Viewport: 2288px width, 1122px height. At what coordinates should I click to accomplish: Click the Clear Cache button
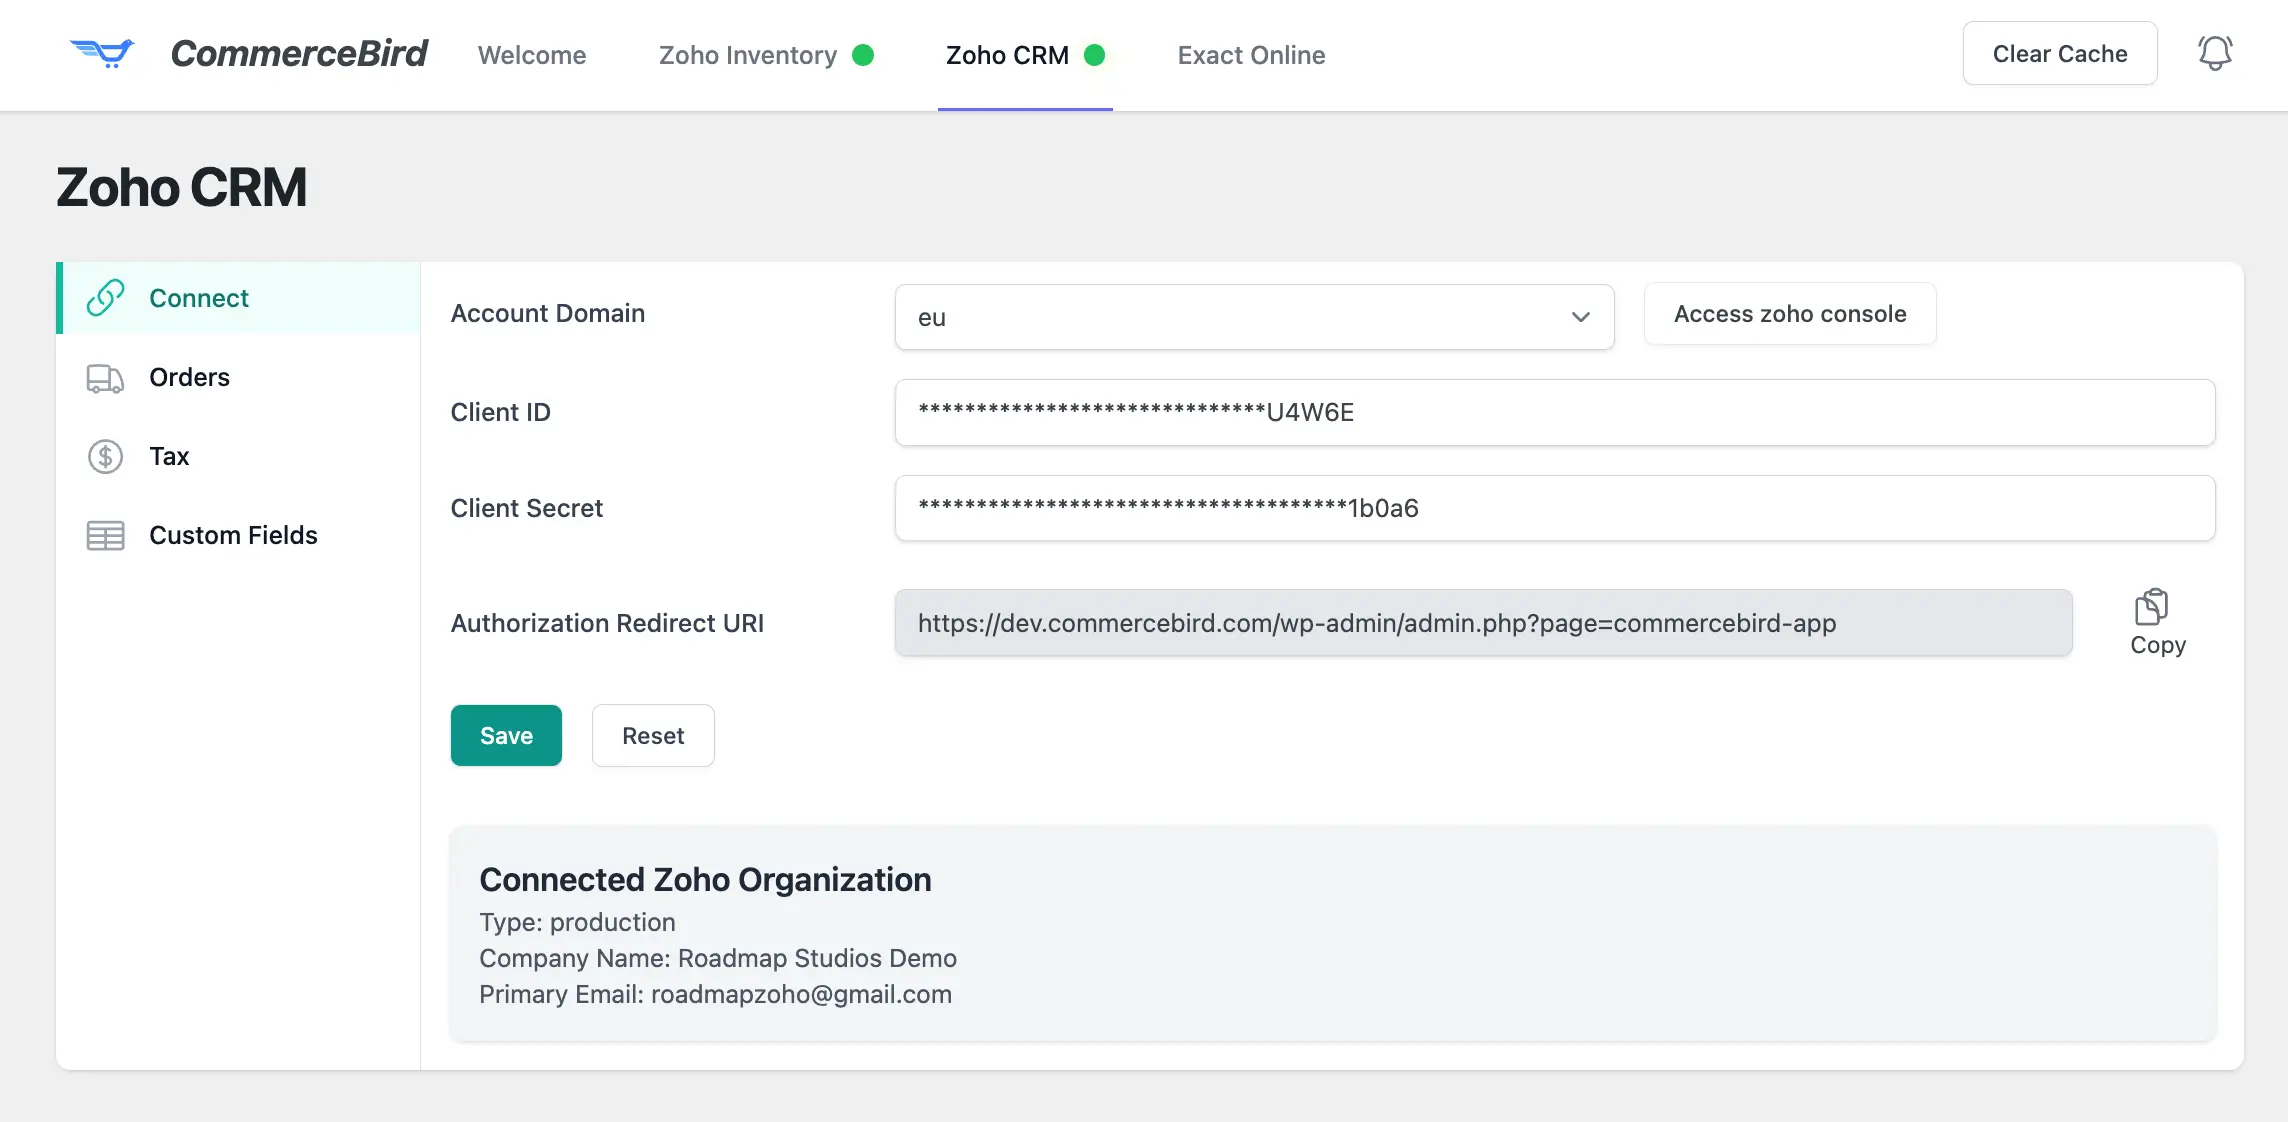coord(2059,54)
